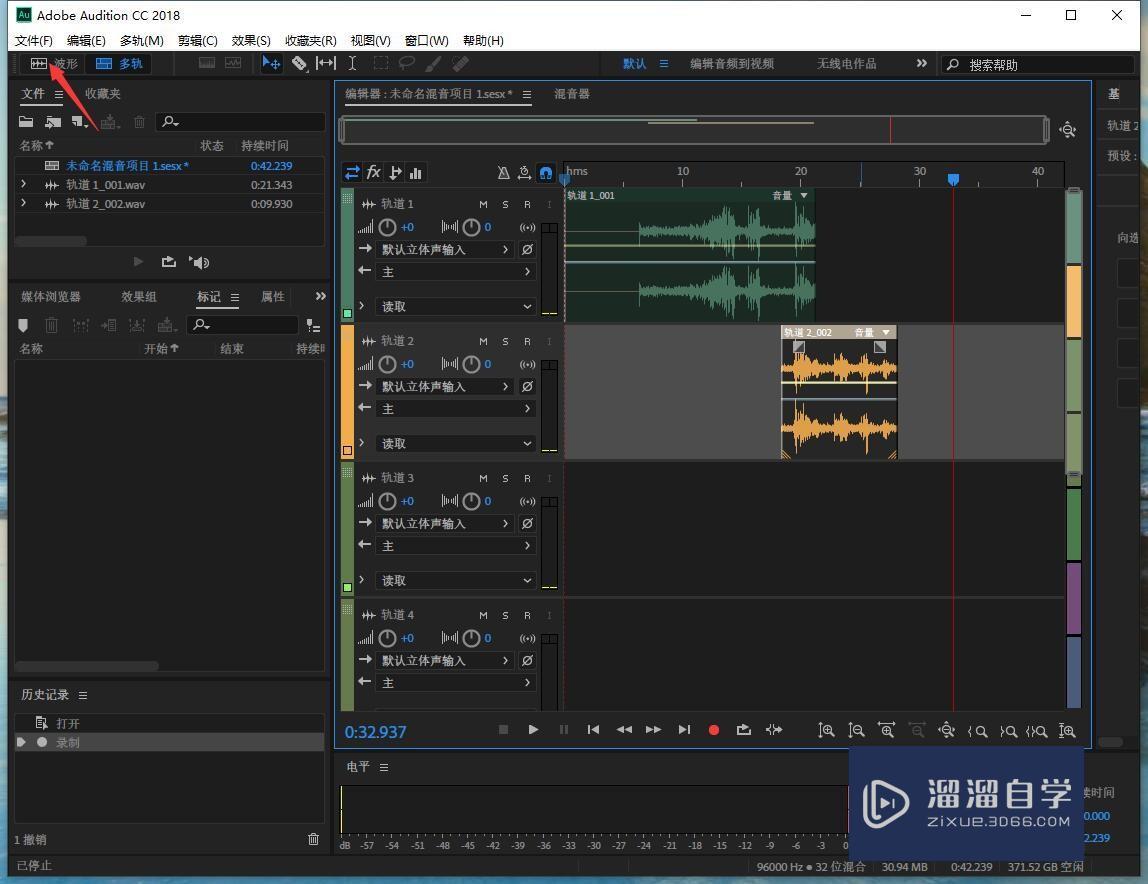Adjust Track 1 pan knob
Viewport: 1148px width, 884px height.
[472, 228]
